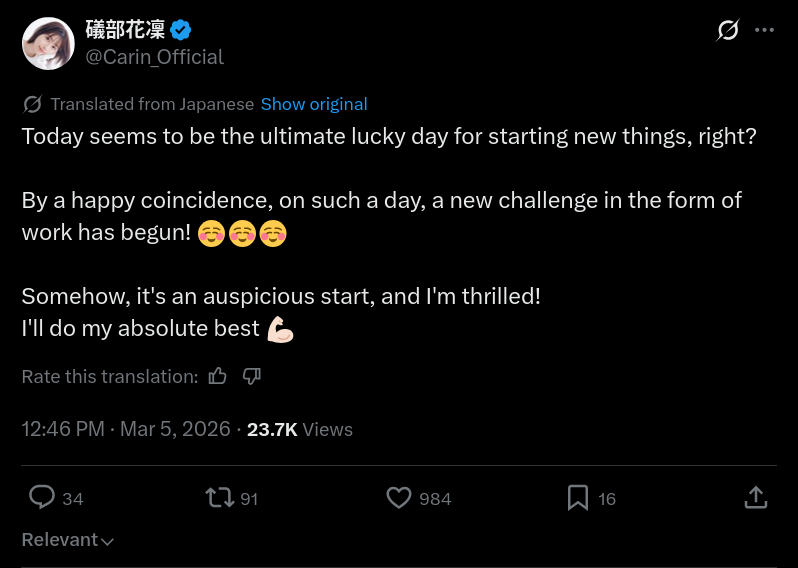
Task: Open the 23.7K Views analytics
Action: [x=300, y=429]
